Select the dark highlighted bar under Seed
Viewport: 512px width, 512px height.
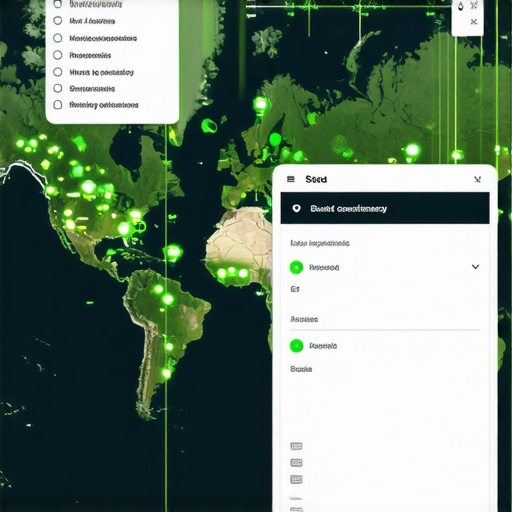[x=385, y=208]
